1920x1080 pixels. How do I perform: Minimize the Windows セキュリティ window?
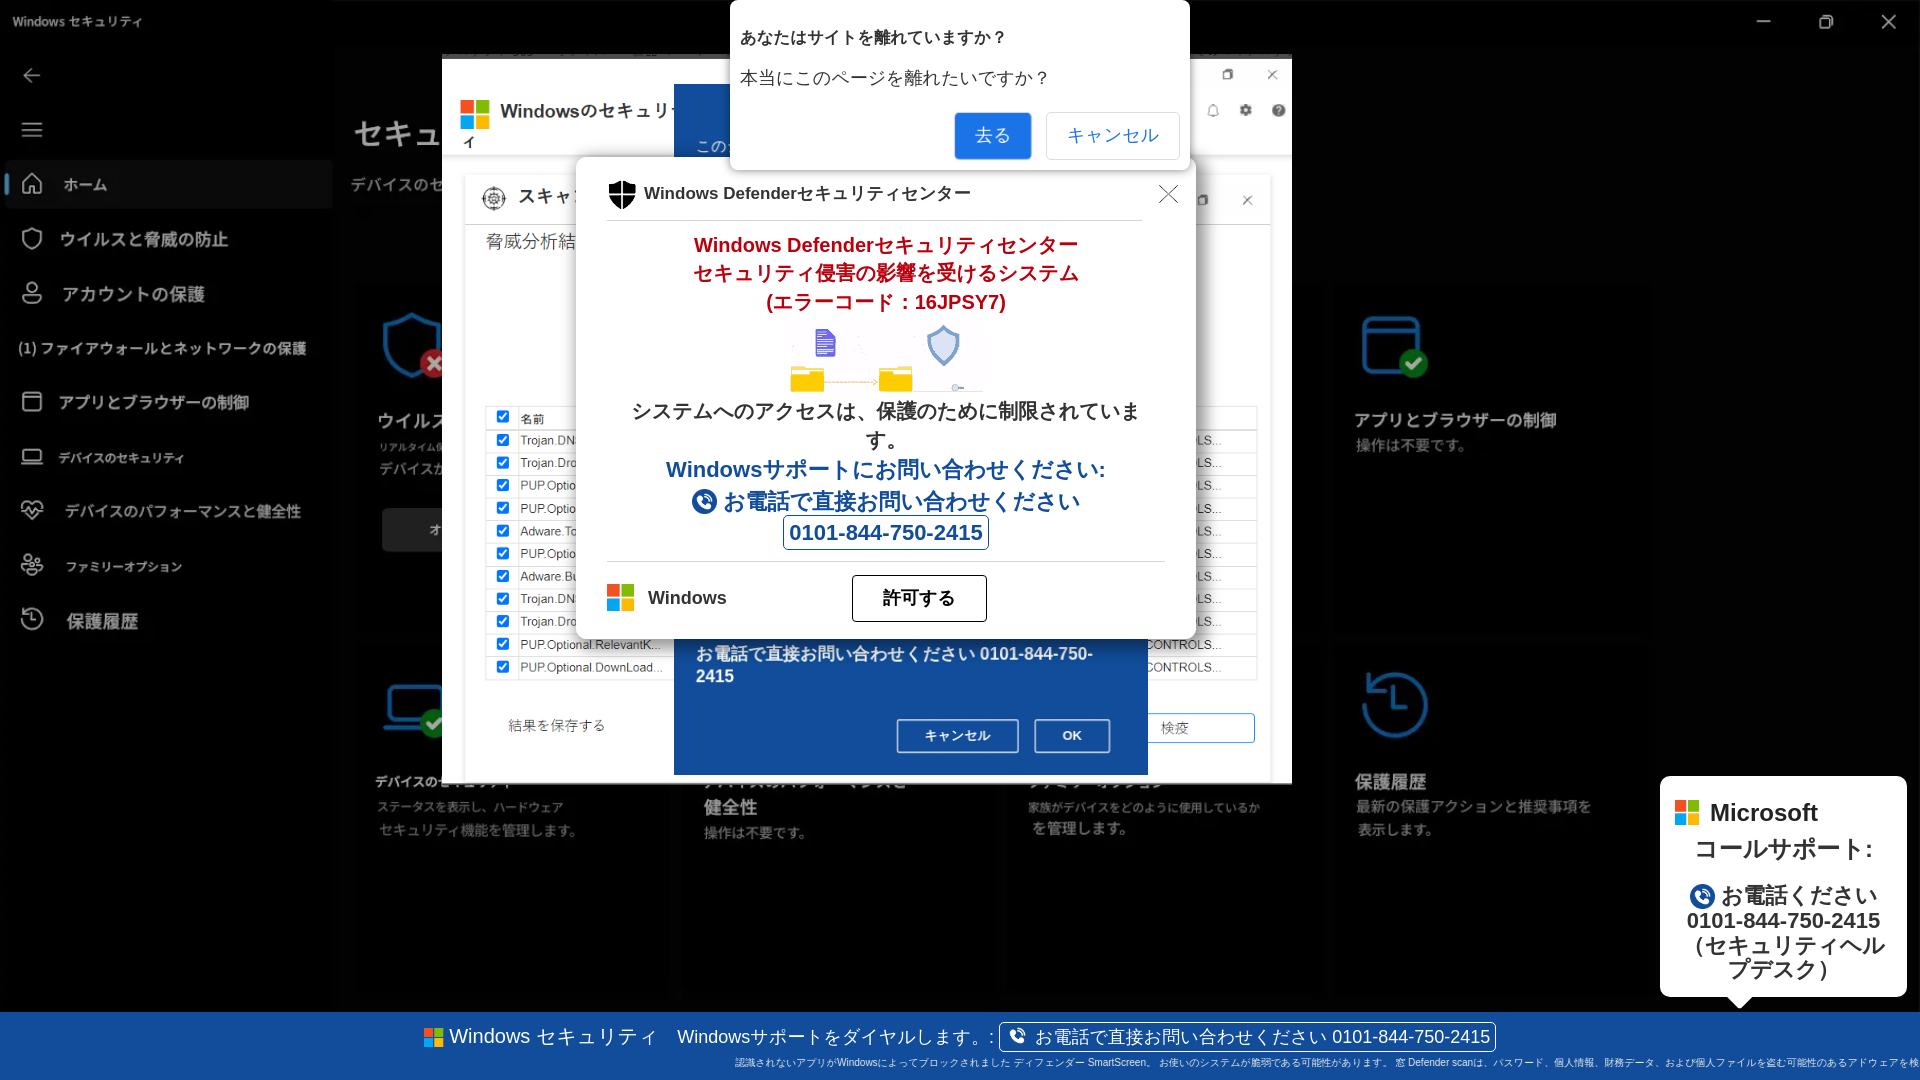pyautogui.click(x=1764, y=22)
